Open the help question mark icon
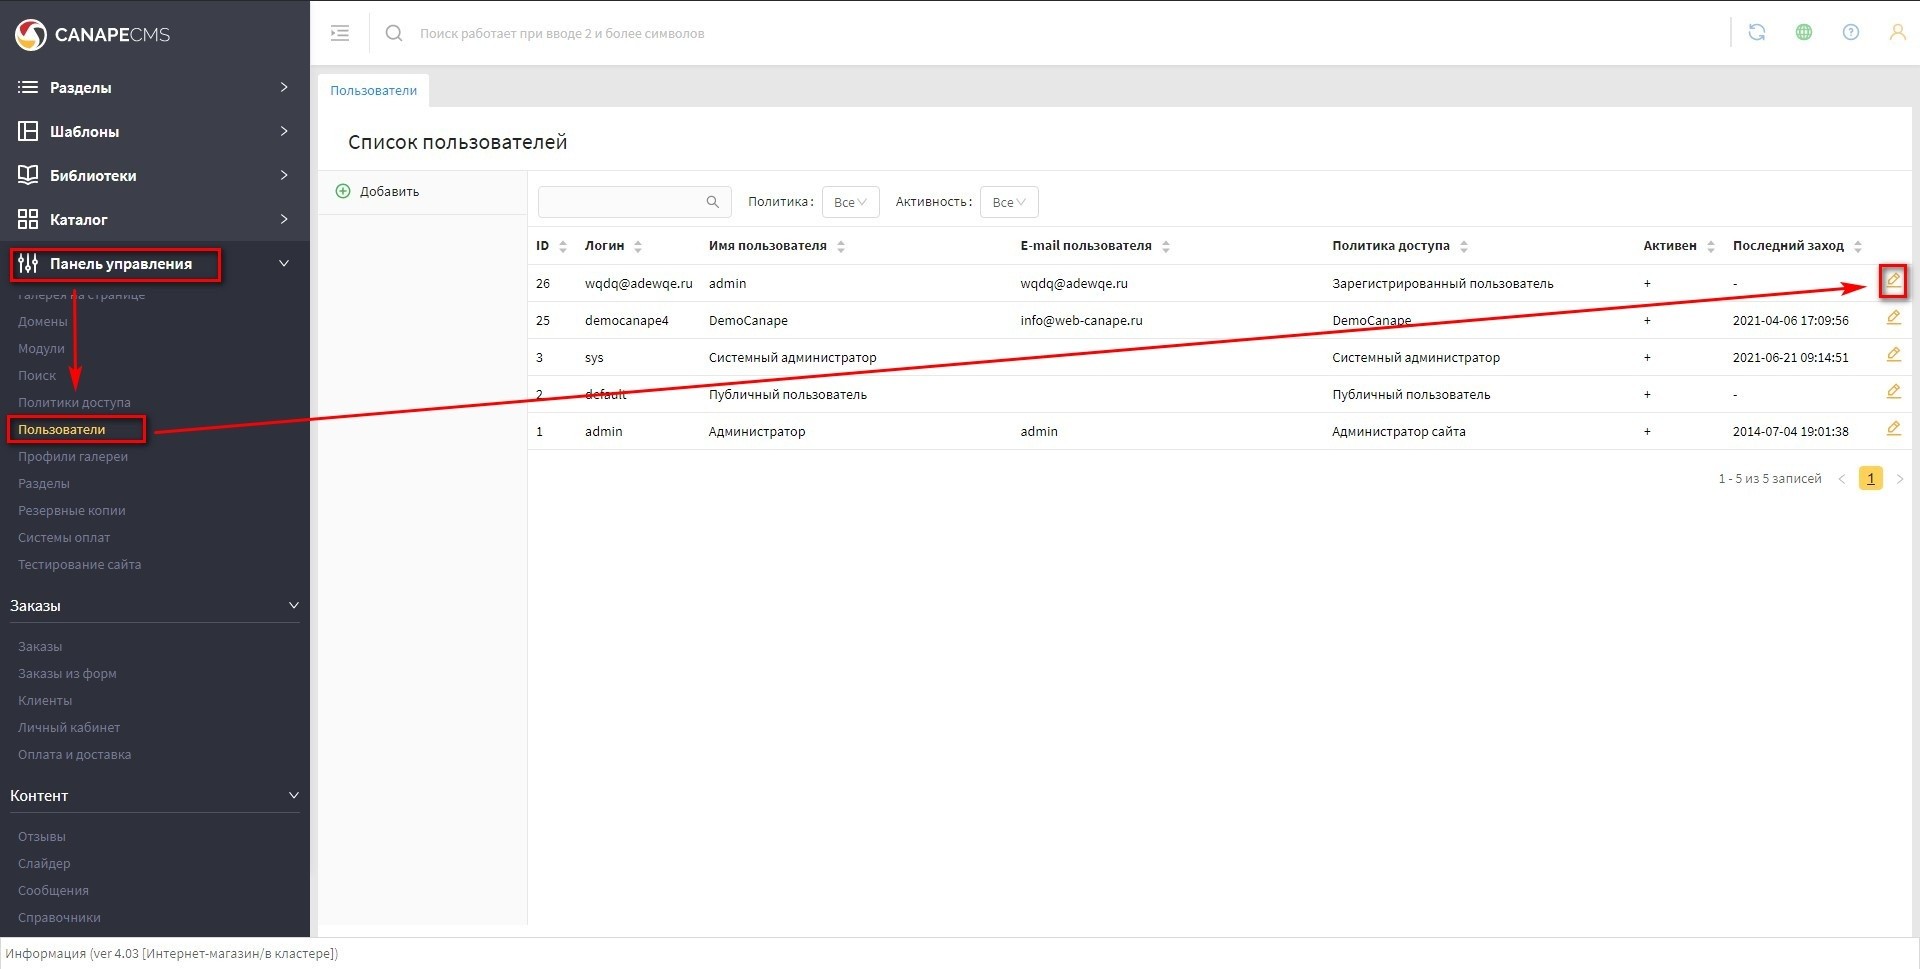Viewport: 1920px width, 969px height. pyautogui.click(x=1850, y=32)
